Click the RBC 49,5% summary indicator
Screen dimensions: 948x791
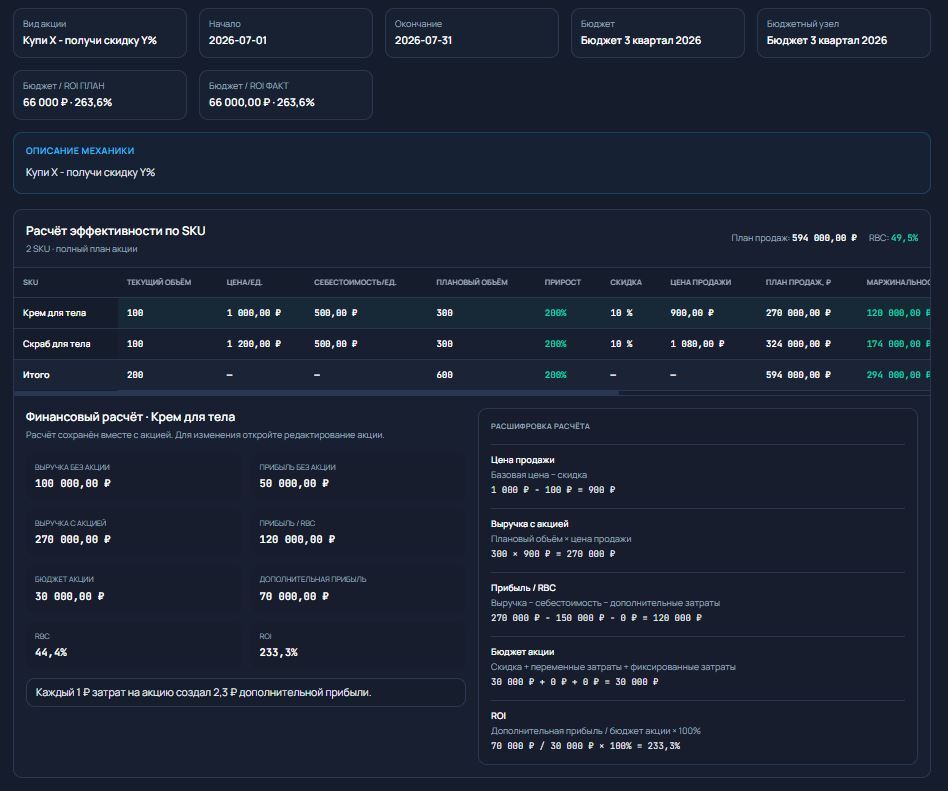(x=893, y=238)
